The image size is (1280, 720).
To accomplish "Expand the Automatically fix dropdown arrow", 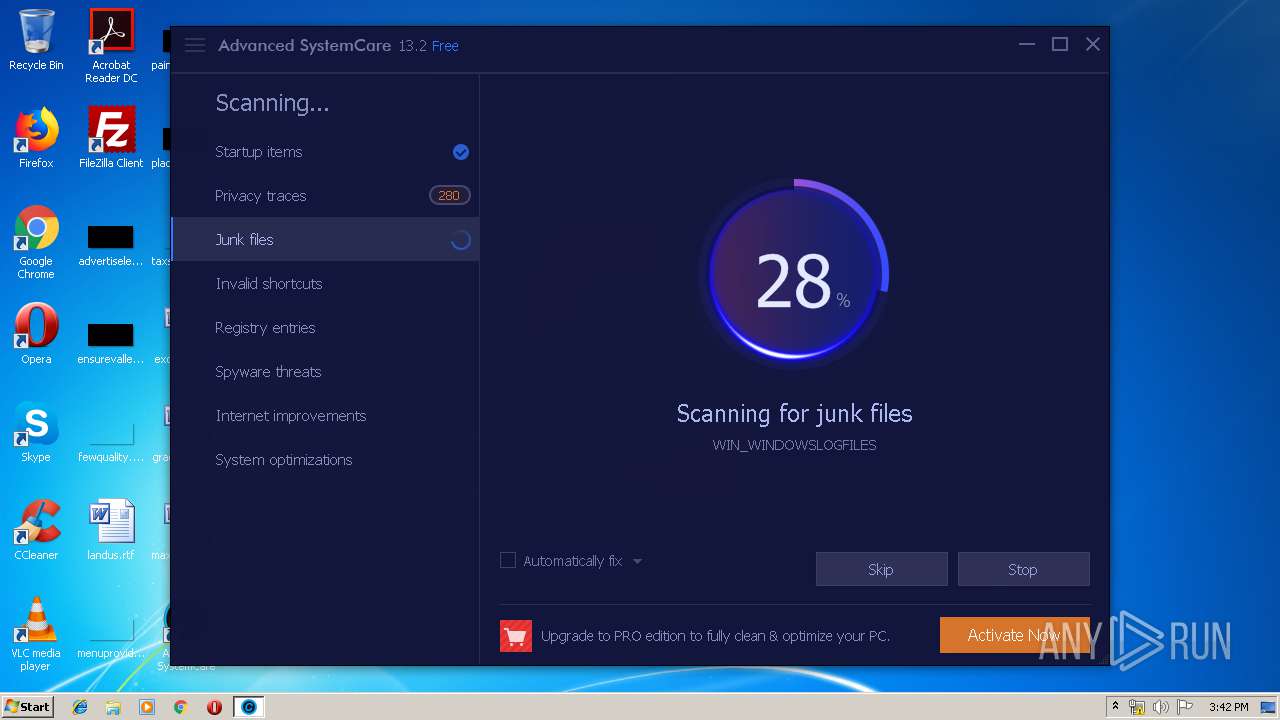I will [x=637, y=561].
